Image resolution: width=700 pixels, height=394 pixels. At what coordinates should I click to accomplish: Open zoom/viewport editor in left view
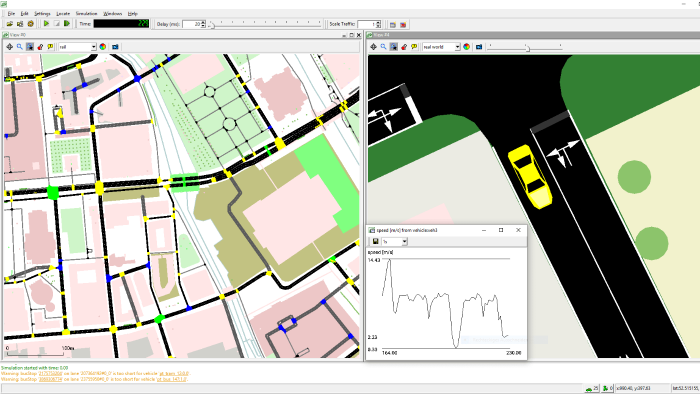click(20, 46)
